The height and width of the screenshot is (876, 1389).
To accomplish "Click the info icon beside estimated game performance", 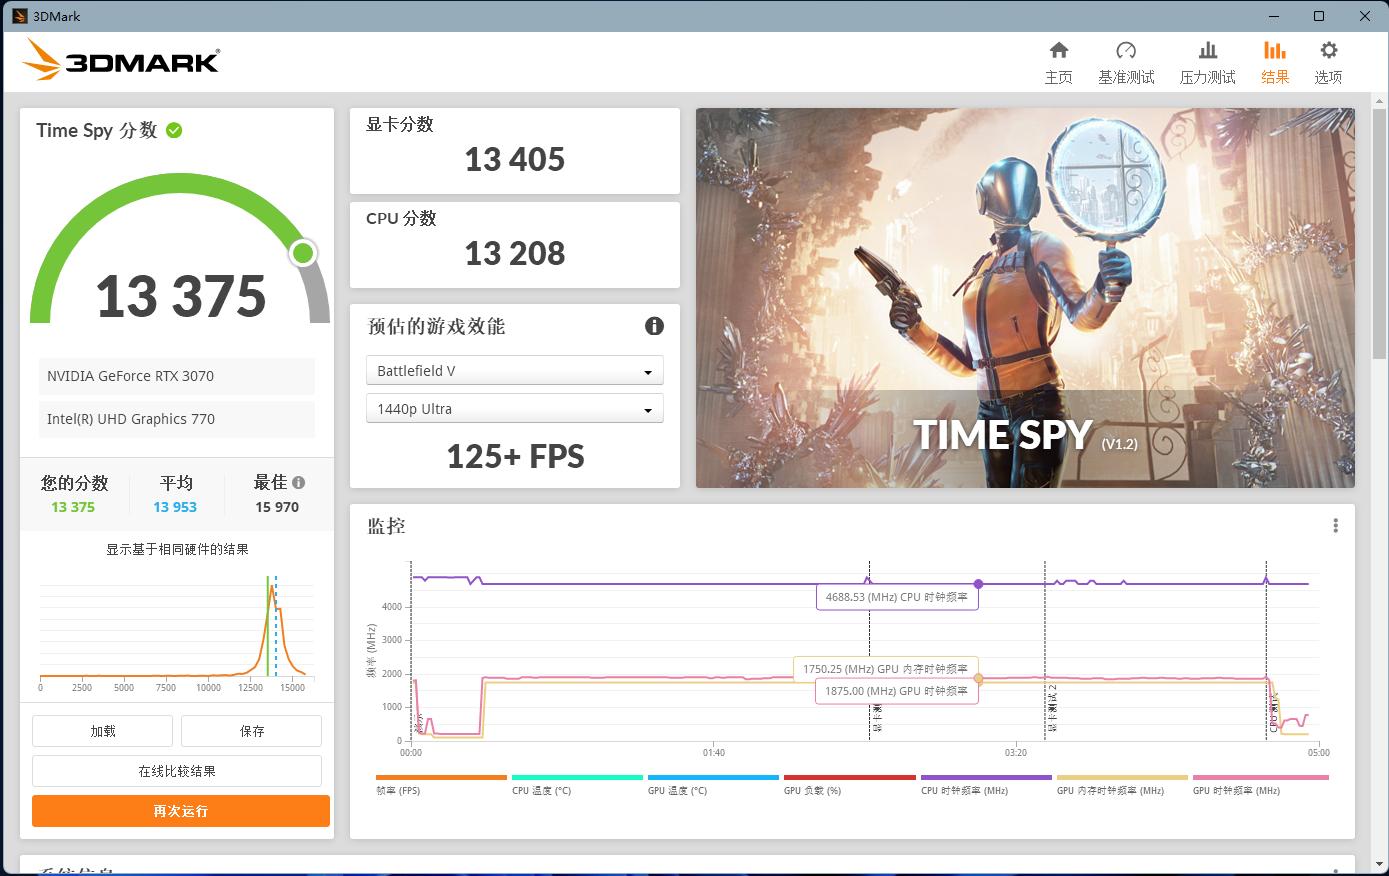I will [x=654, y=326].
